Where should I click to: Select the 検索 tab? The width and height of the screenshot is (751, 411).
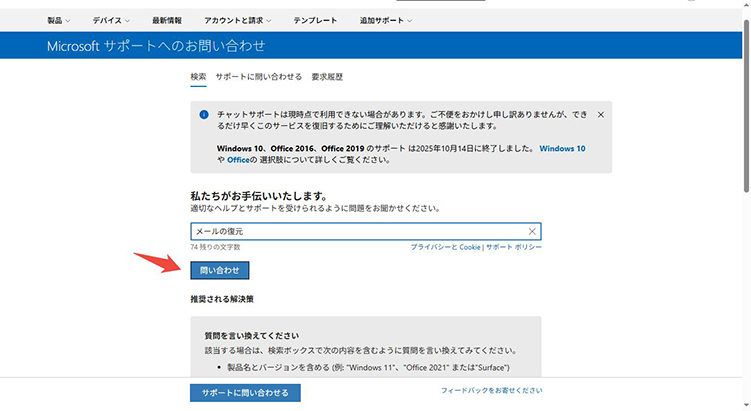(x=198, y=77)
